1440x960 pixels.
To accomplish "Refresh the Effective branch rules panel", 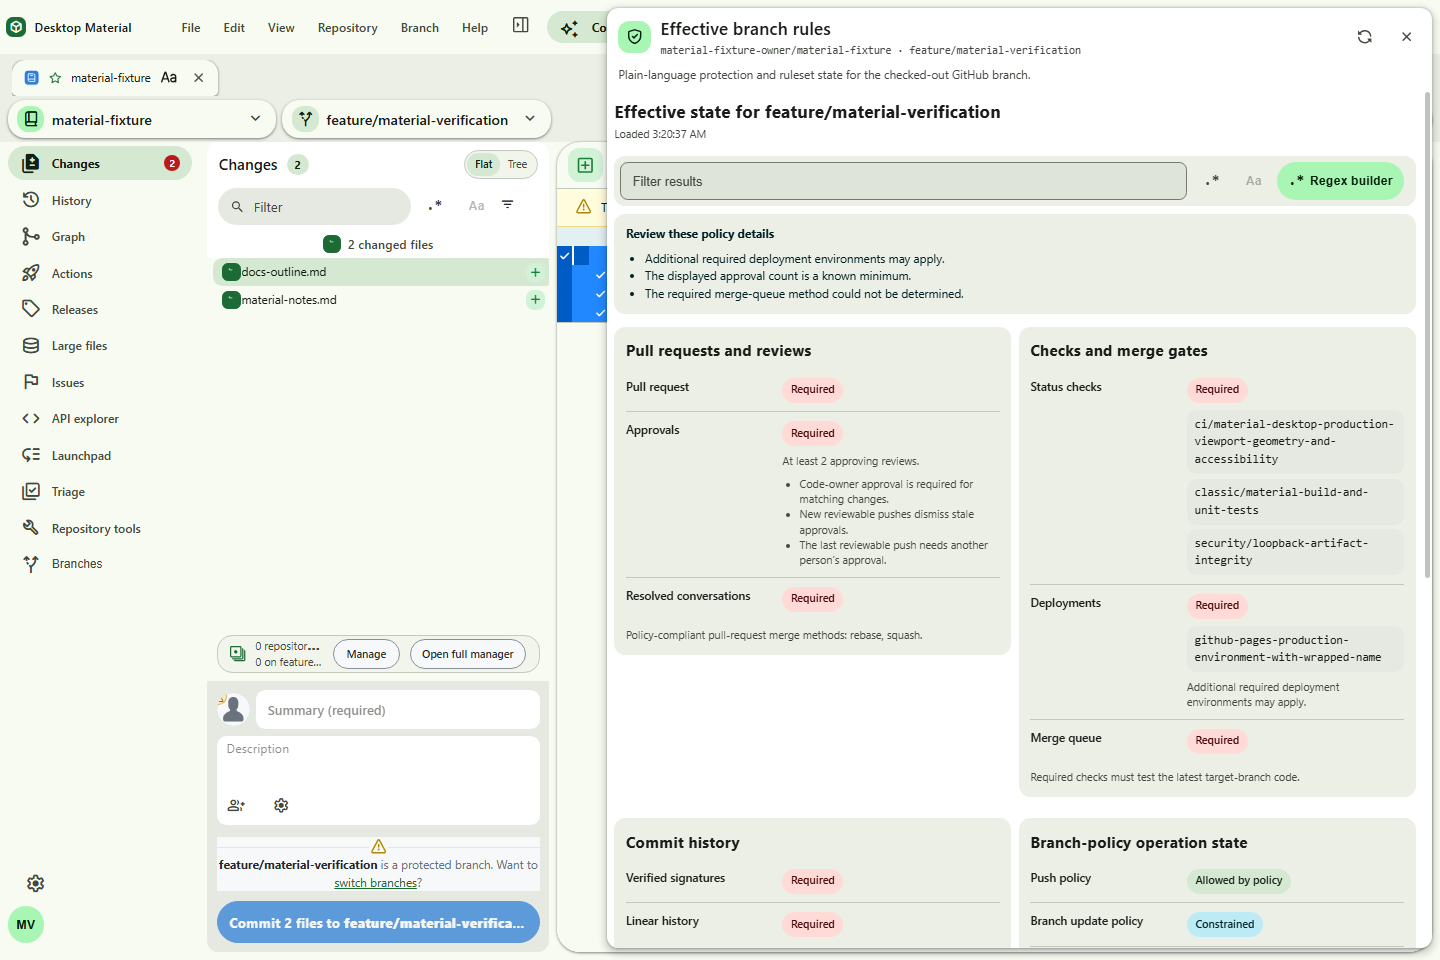I will 1364,37.
